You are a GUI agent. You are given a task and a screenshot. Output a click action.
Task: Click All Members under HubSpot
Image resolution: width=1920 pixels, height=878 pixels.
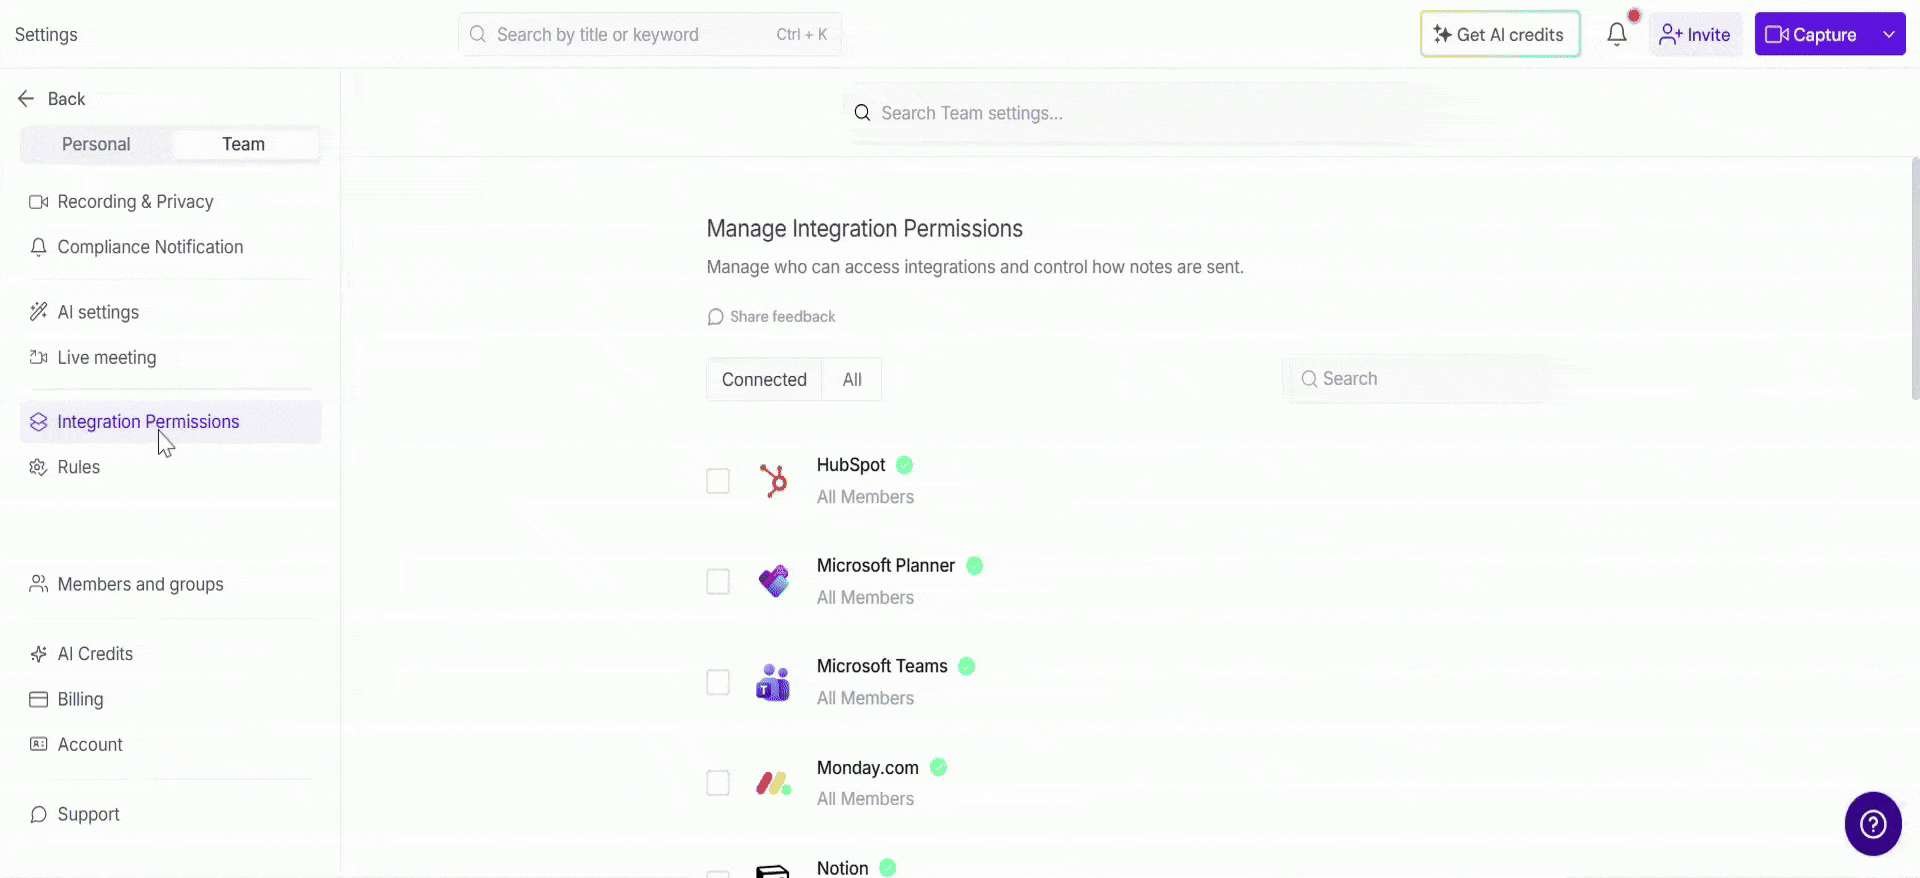(865, 497)
